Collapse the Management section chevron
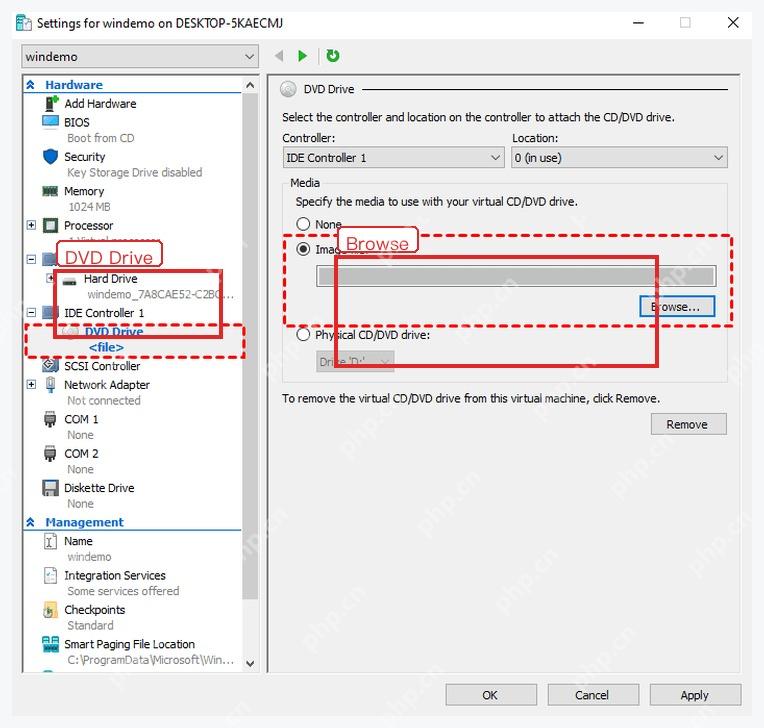This screenshot has height=728, width=764. (x=31, y=522)
